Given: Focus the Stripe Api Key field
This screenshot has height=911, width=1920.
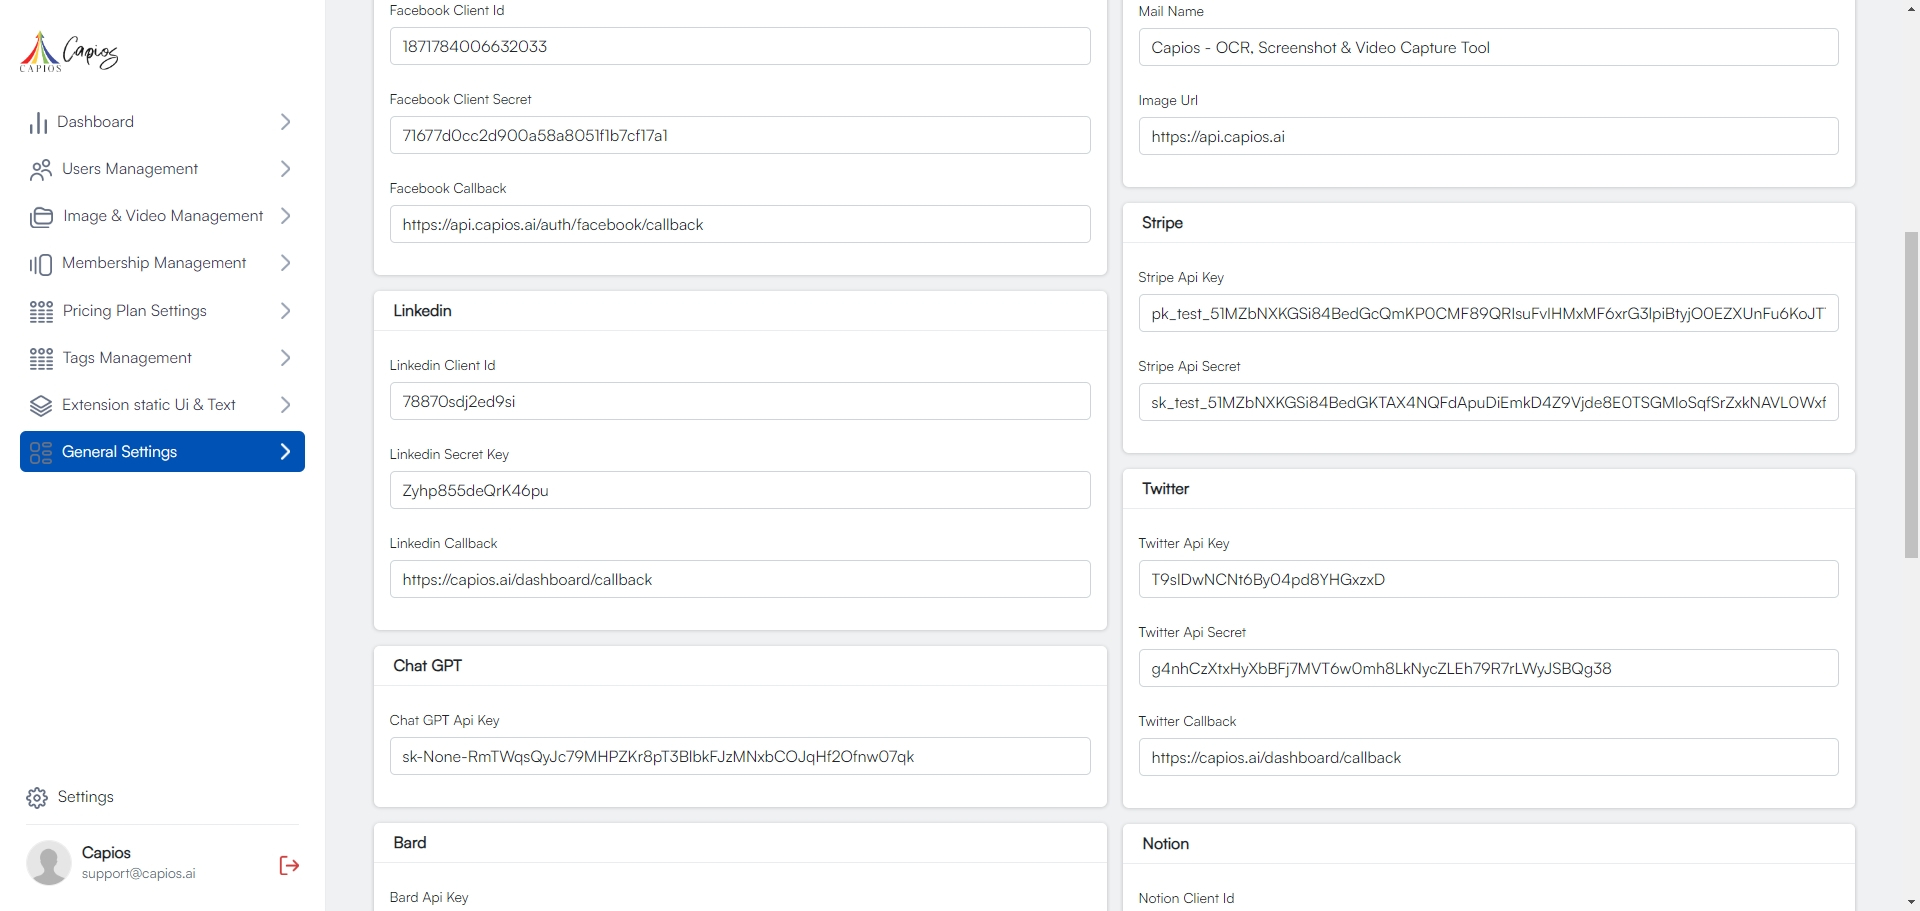Looking at the screenshot, I should (1488, 313).
